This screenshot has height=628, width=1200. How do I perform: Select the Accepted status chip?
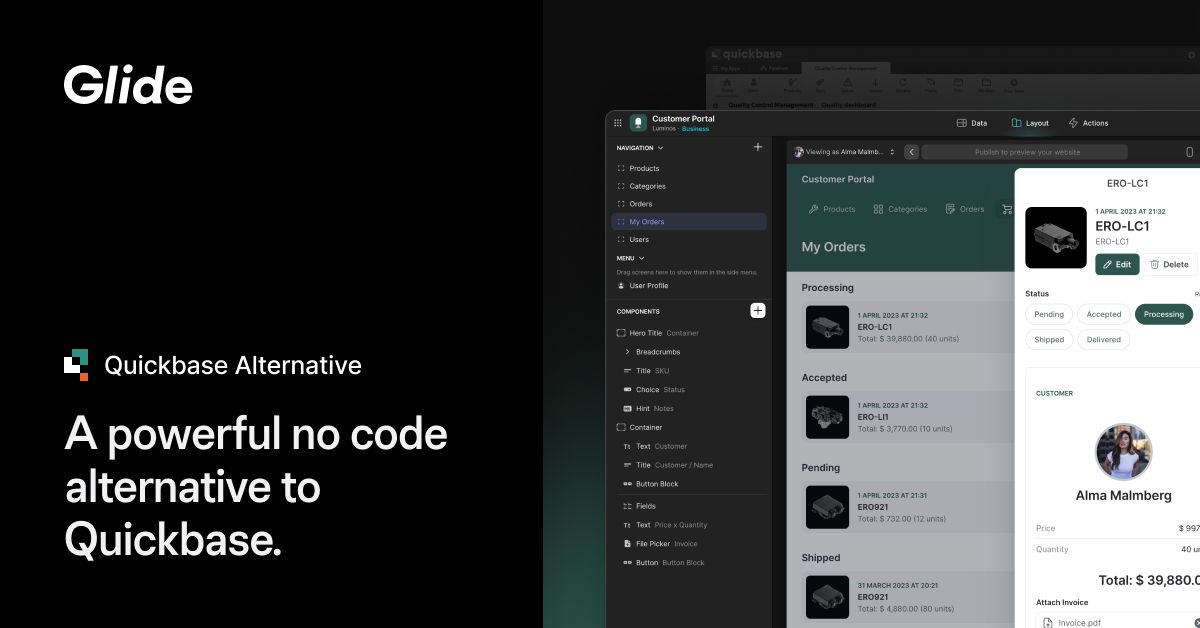coord(1104,314)
